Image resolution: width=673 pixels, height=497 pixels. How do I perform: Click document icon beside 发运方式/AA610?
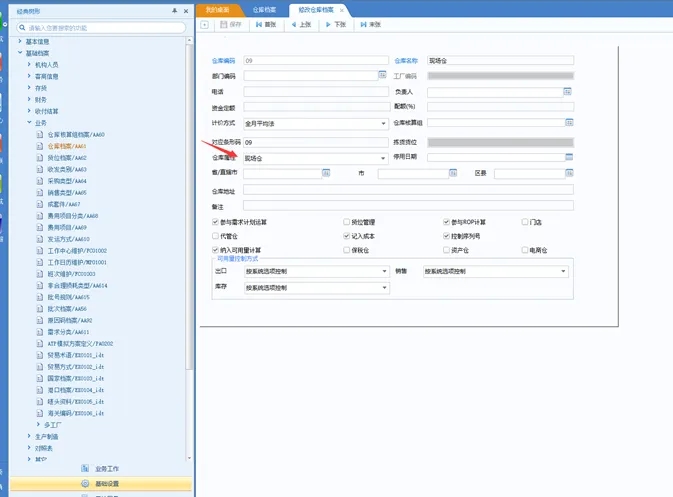click(39, 239)
